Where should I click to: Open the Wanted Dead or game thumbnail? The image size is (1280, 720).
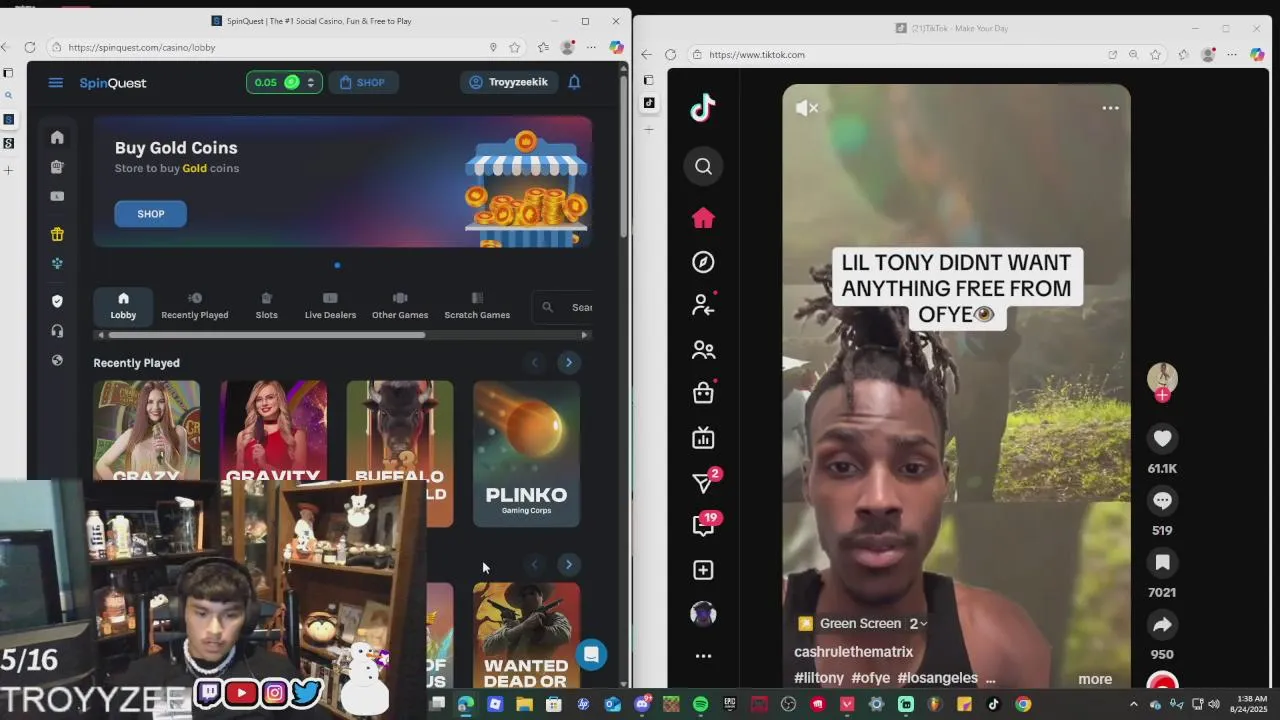(526, 635)
